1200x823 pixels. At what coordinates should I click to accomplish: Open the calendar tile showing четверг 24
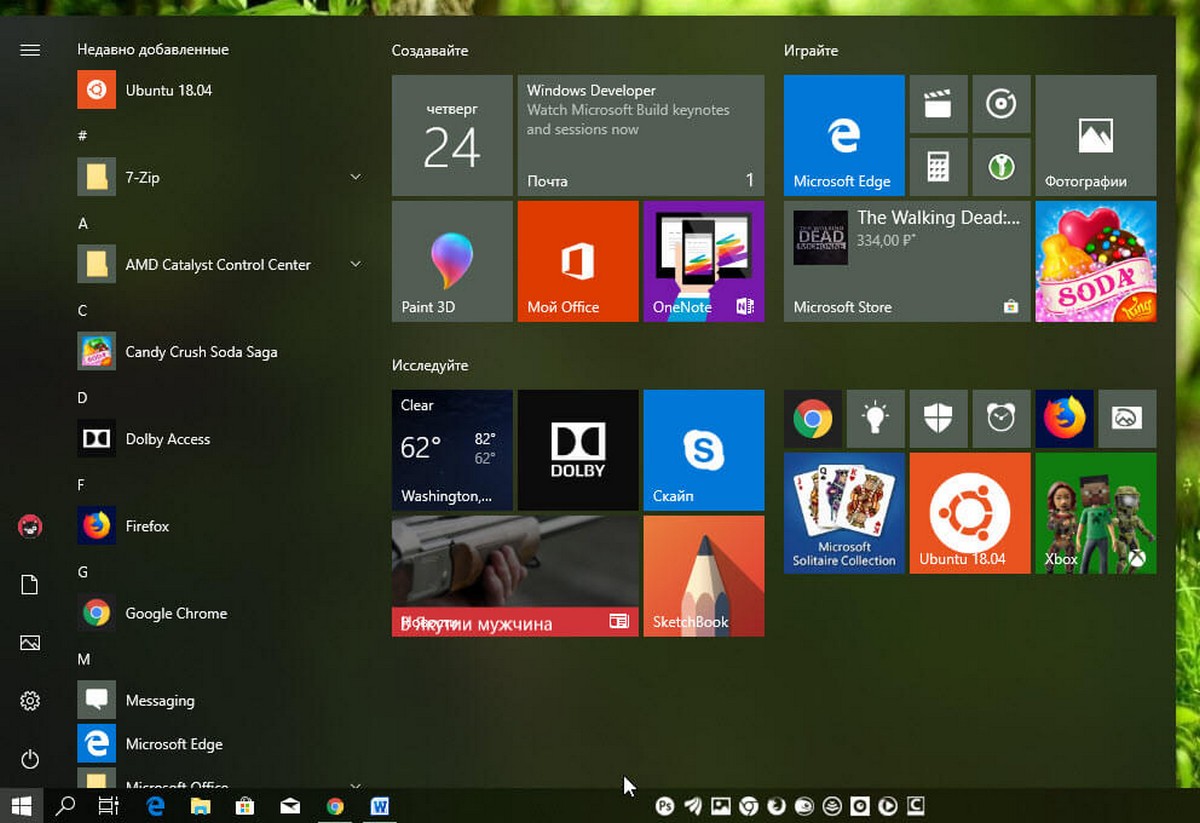pos(452,135)
